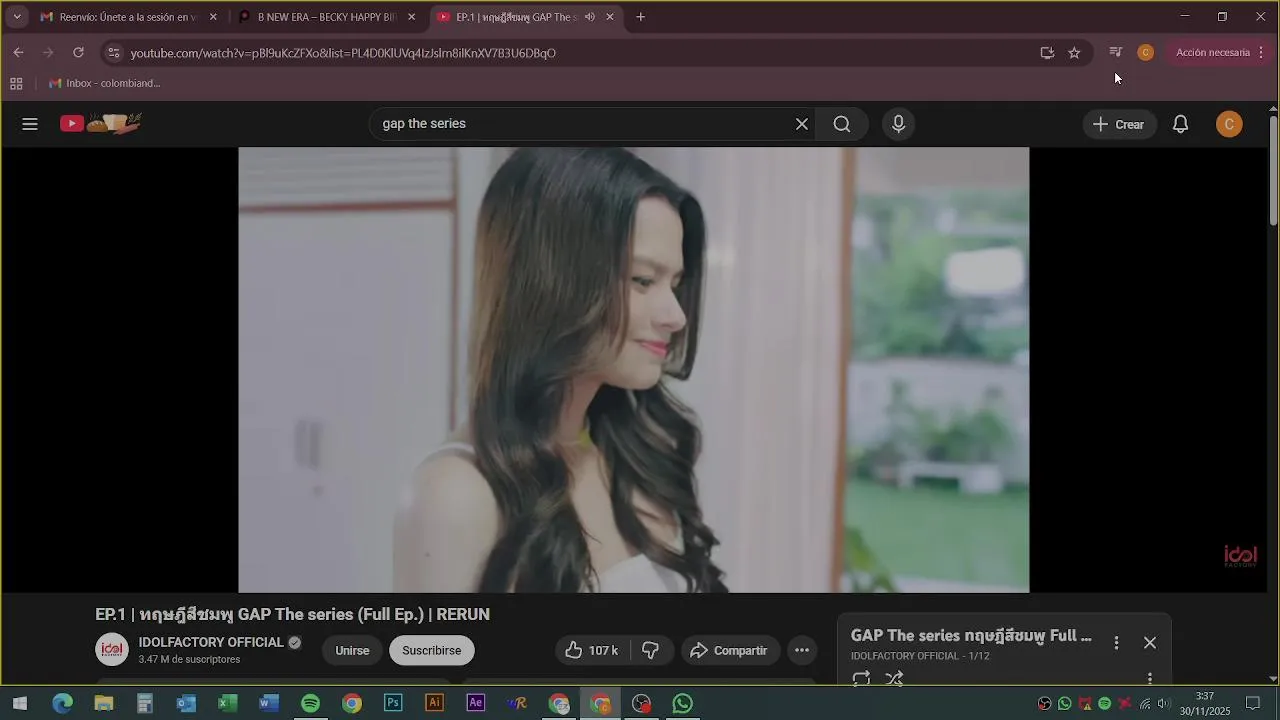Go back to the previous page
This screenshot has width=1280, height=720.
pyautogui.click(x=18, y=53)
